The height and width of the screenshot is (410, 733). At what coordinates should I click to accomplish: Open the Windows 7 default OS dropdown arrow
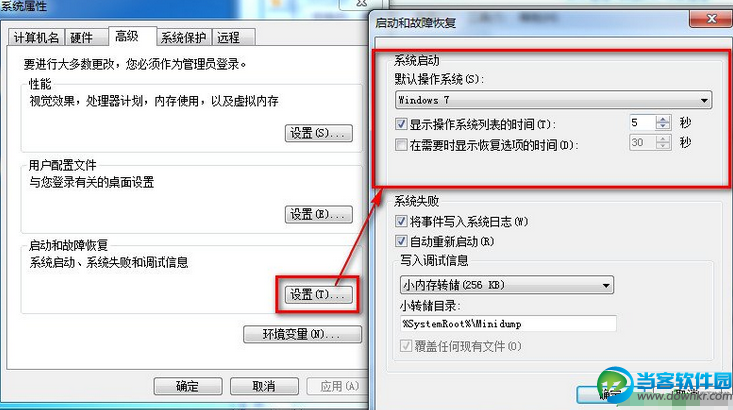[x=704, y=101]
